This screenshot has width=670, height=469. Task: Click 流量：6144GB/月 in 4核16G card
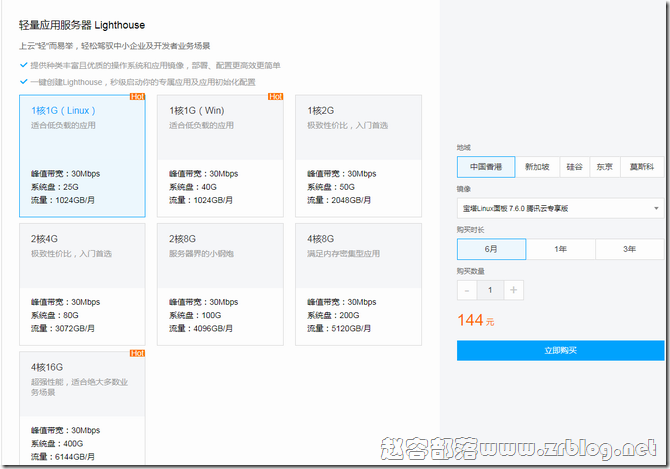click(63, 457)
